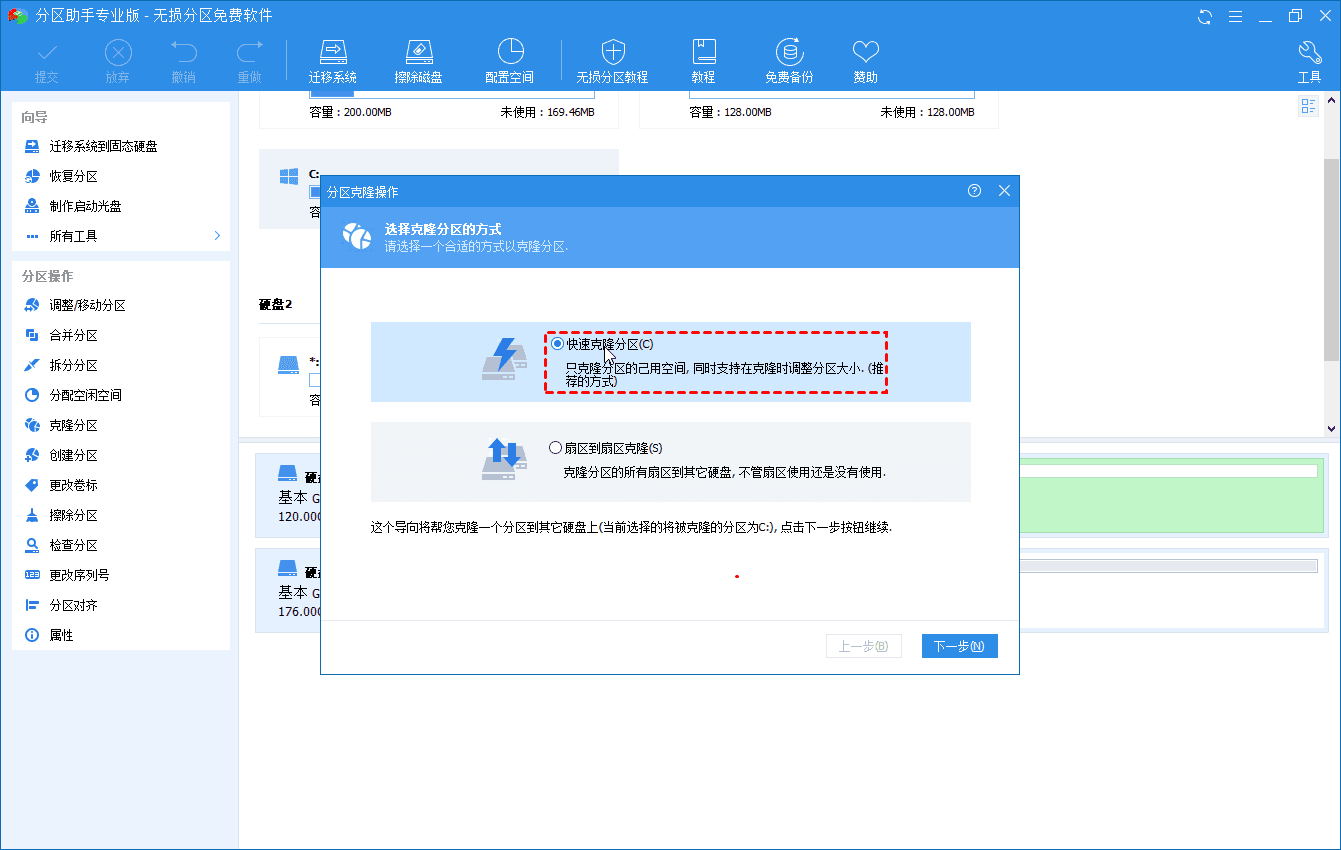Image resolution: width=1341 pixels, height=850 pixels.
Task: Click the sector clone arrows disk icon
Action: coord(505,459)
